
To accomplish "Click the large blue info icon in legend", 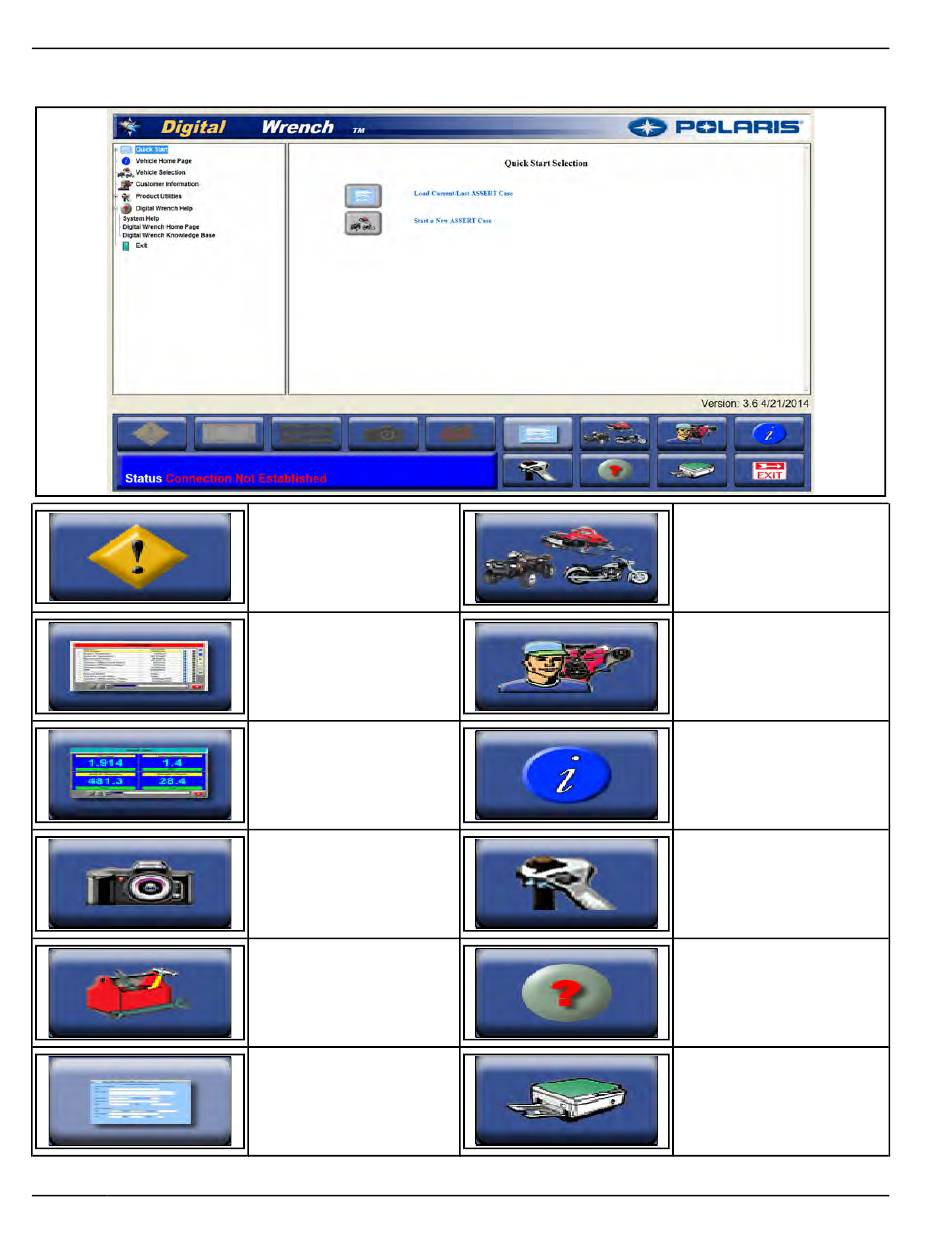I will click(x=566, y=775).
